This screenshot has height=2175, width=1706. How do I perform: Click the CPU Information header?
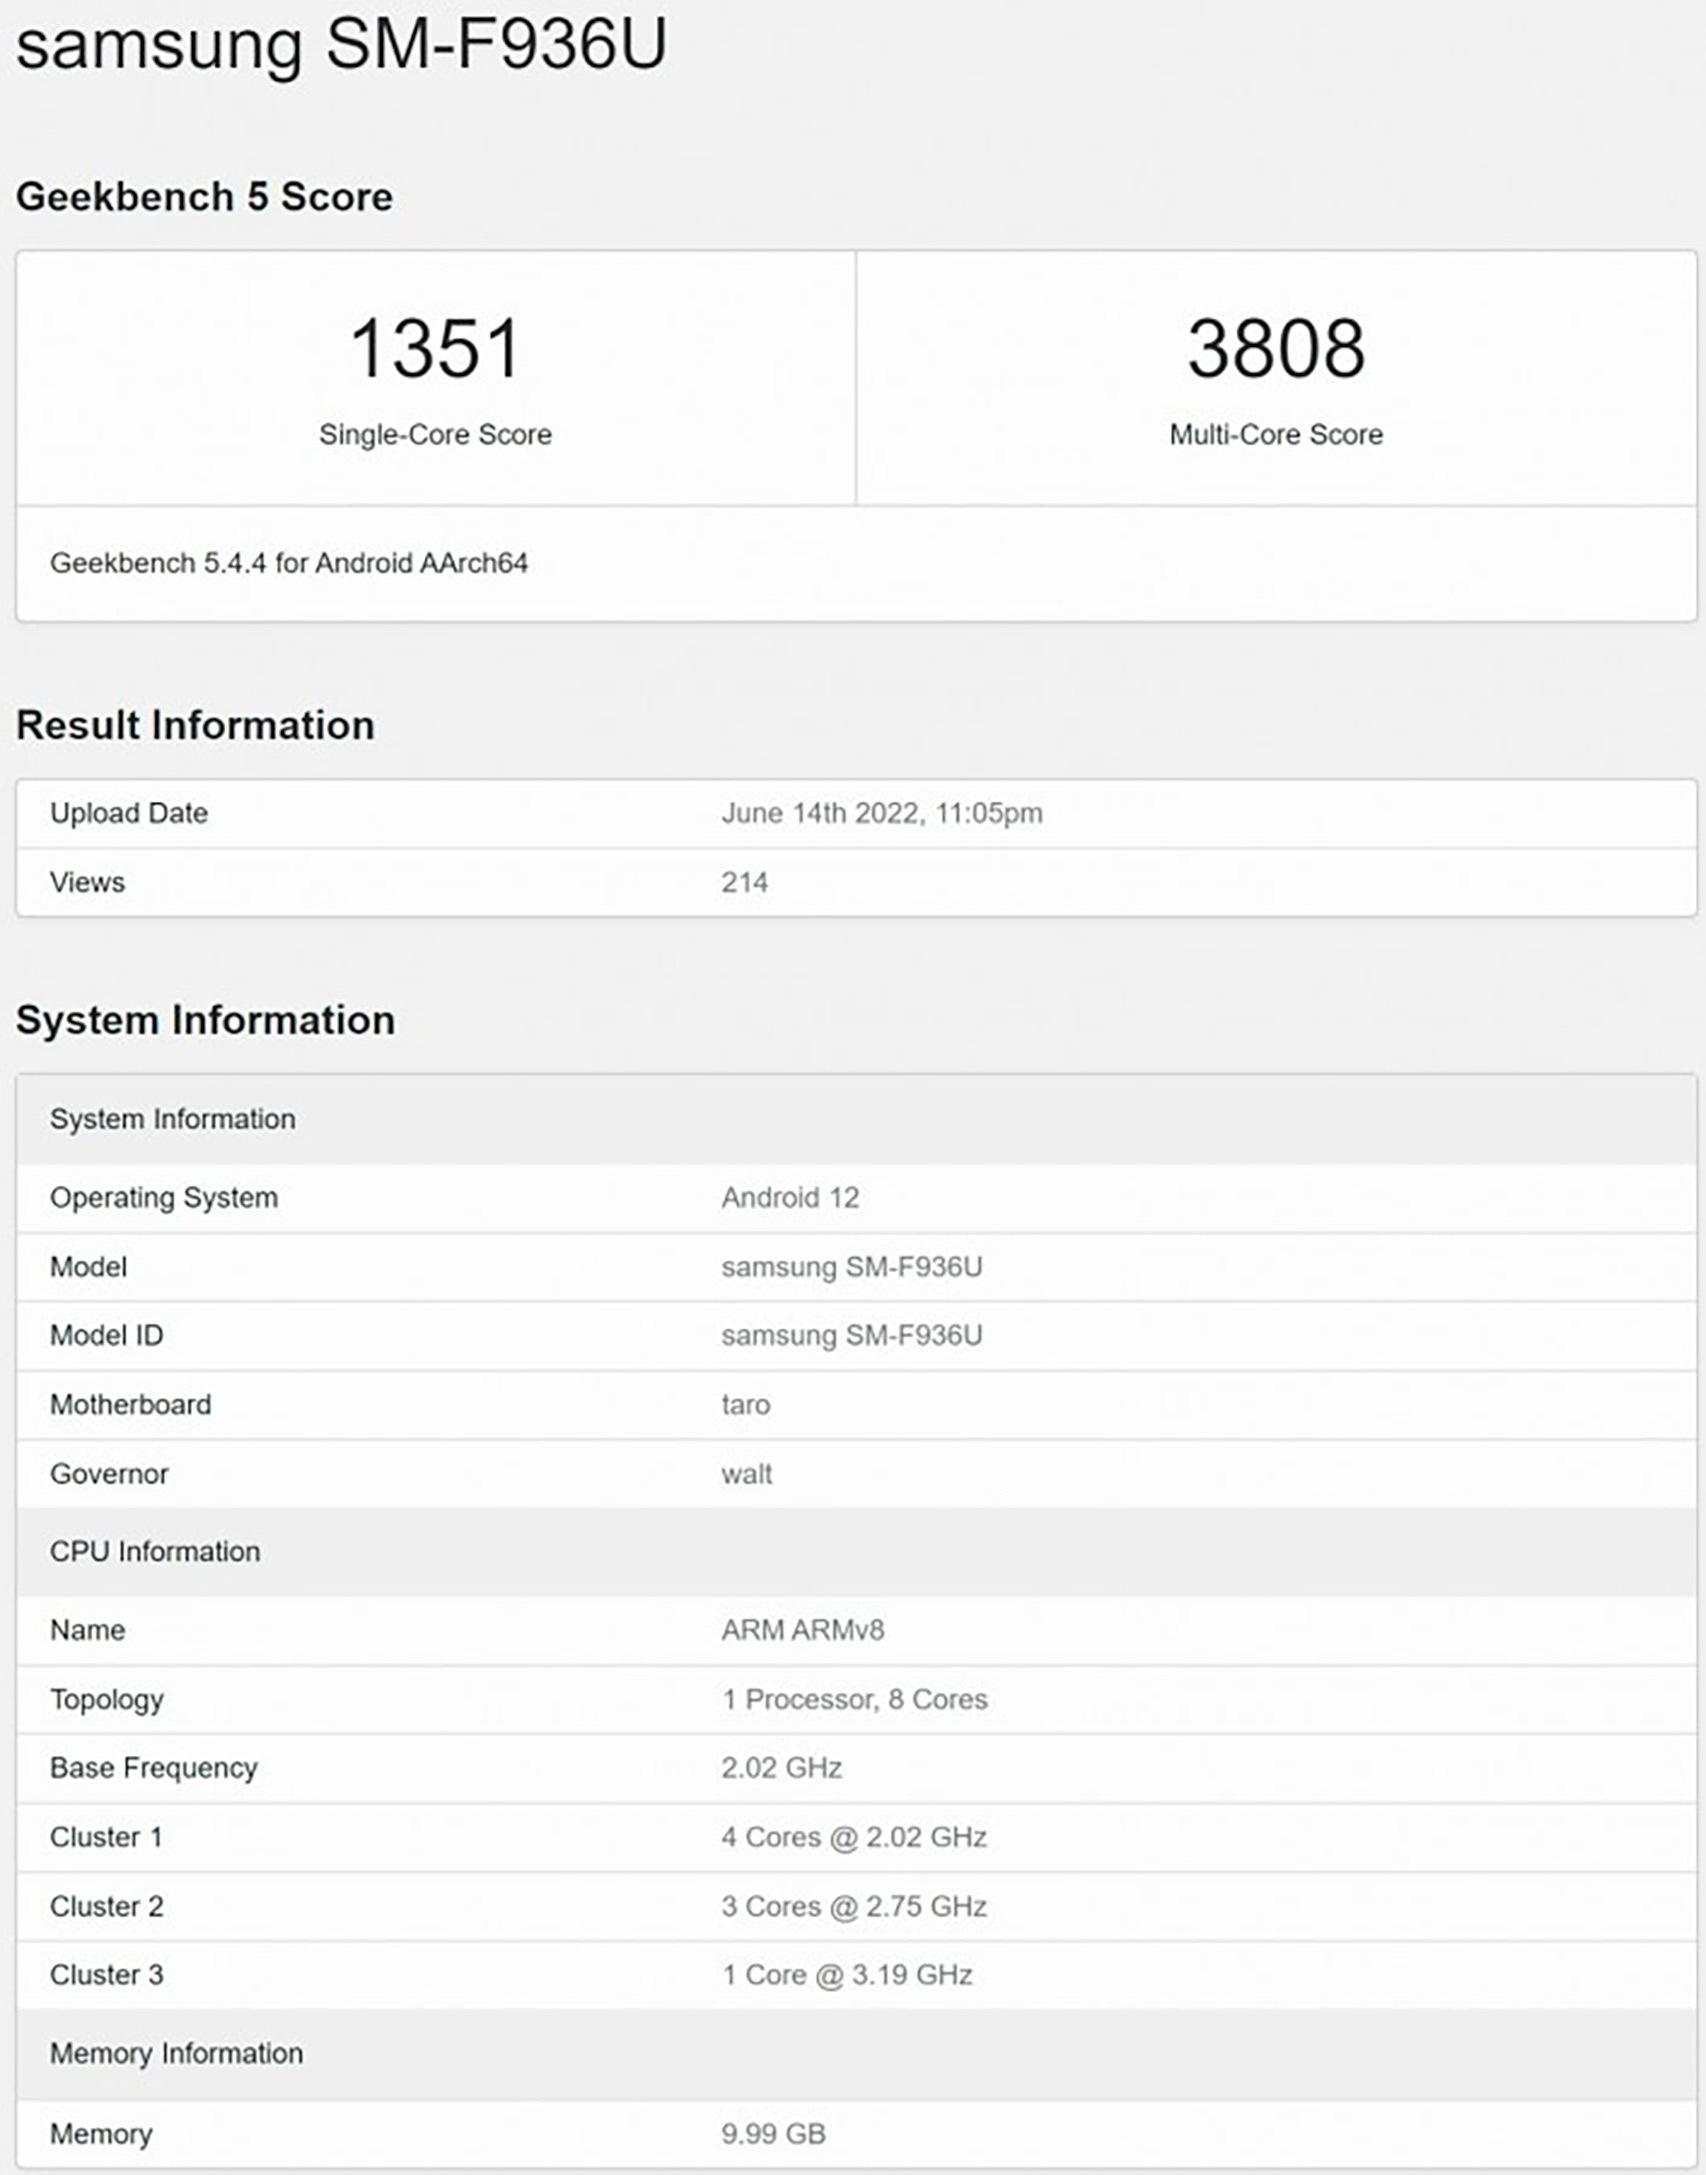156,1551
